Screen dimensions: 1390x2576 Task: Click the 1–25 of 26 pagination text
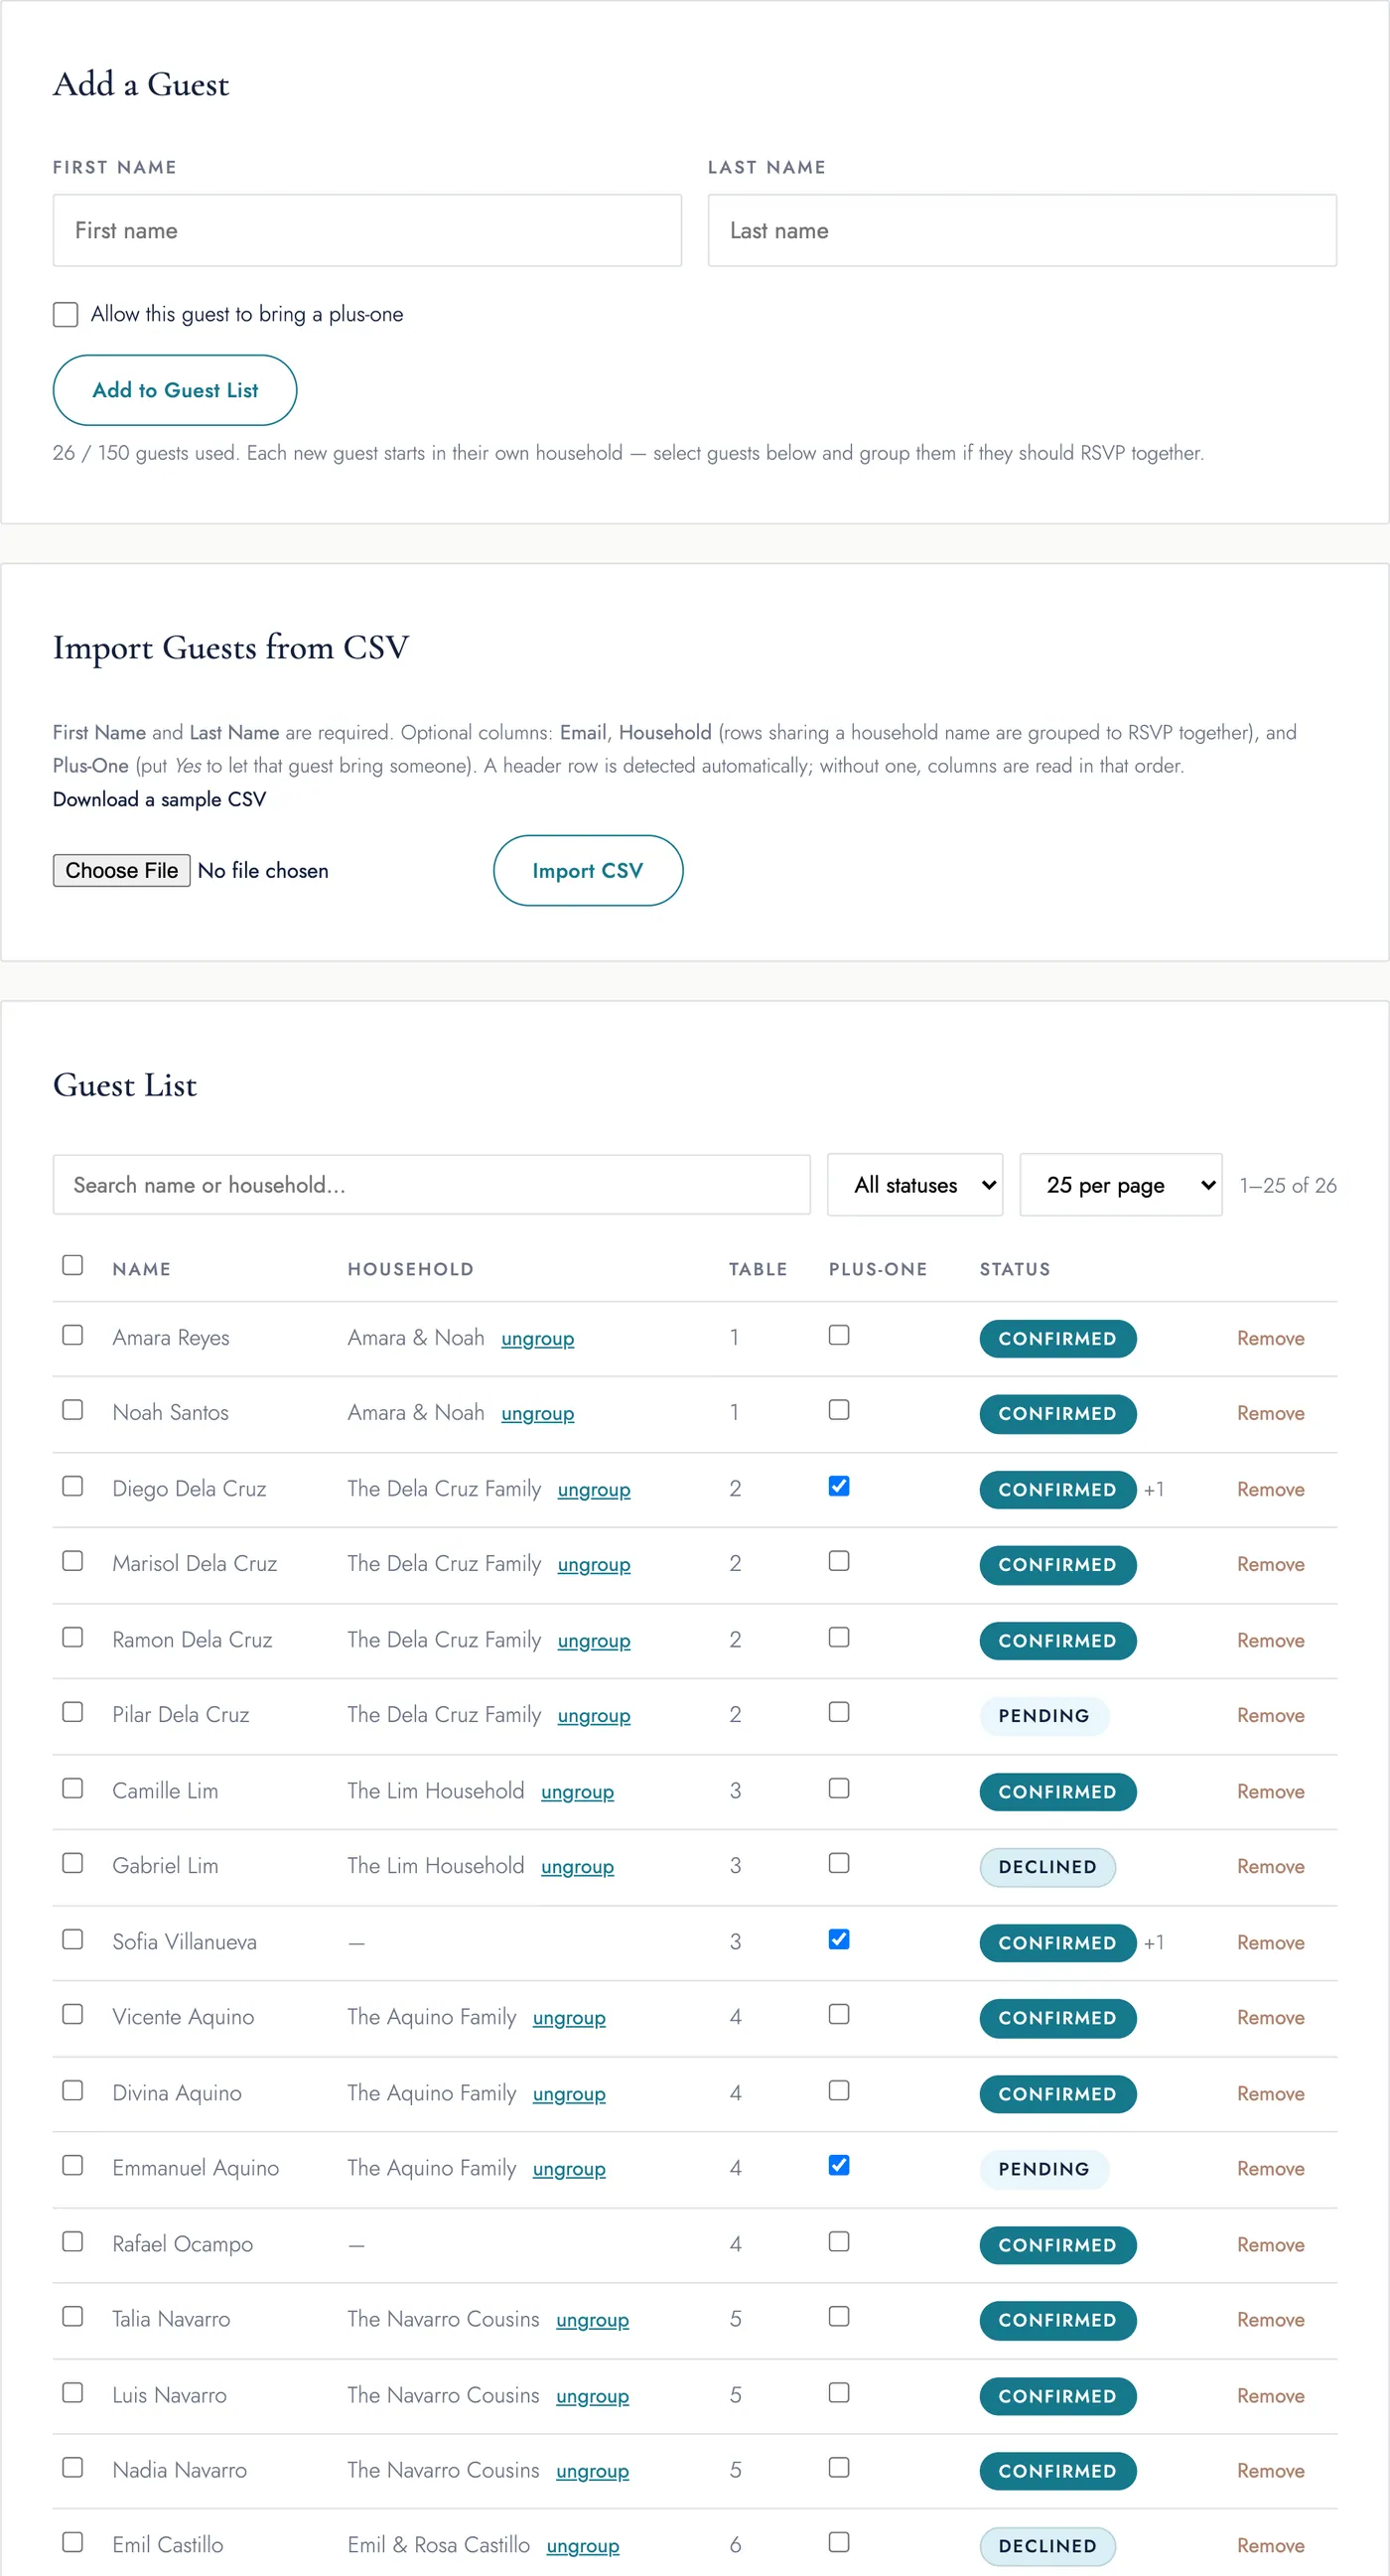pyautogui.click(x=1288, y=1185)
